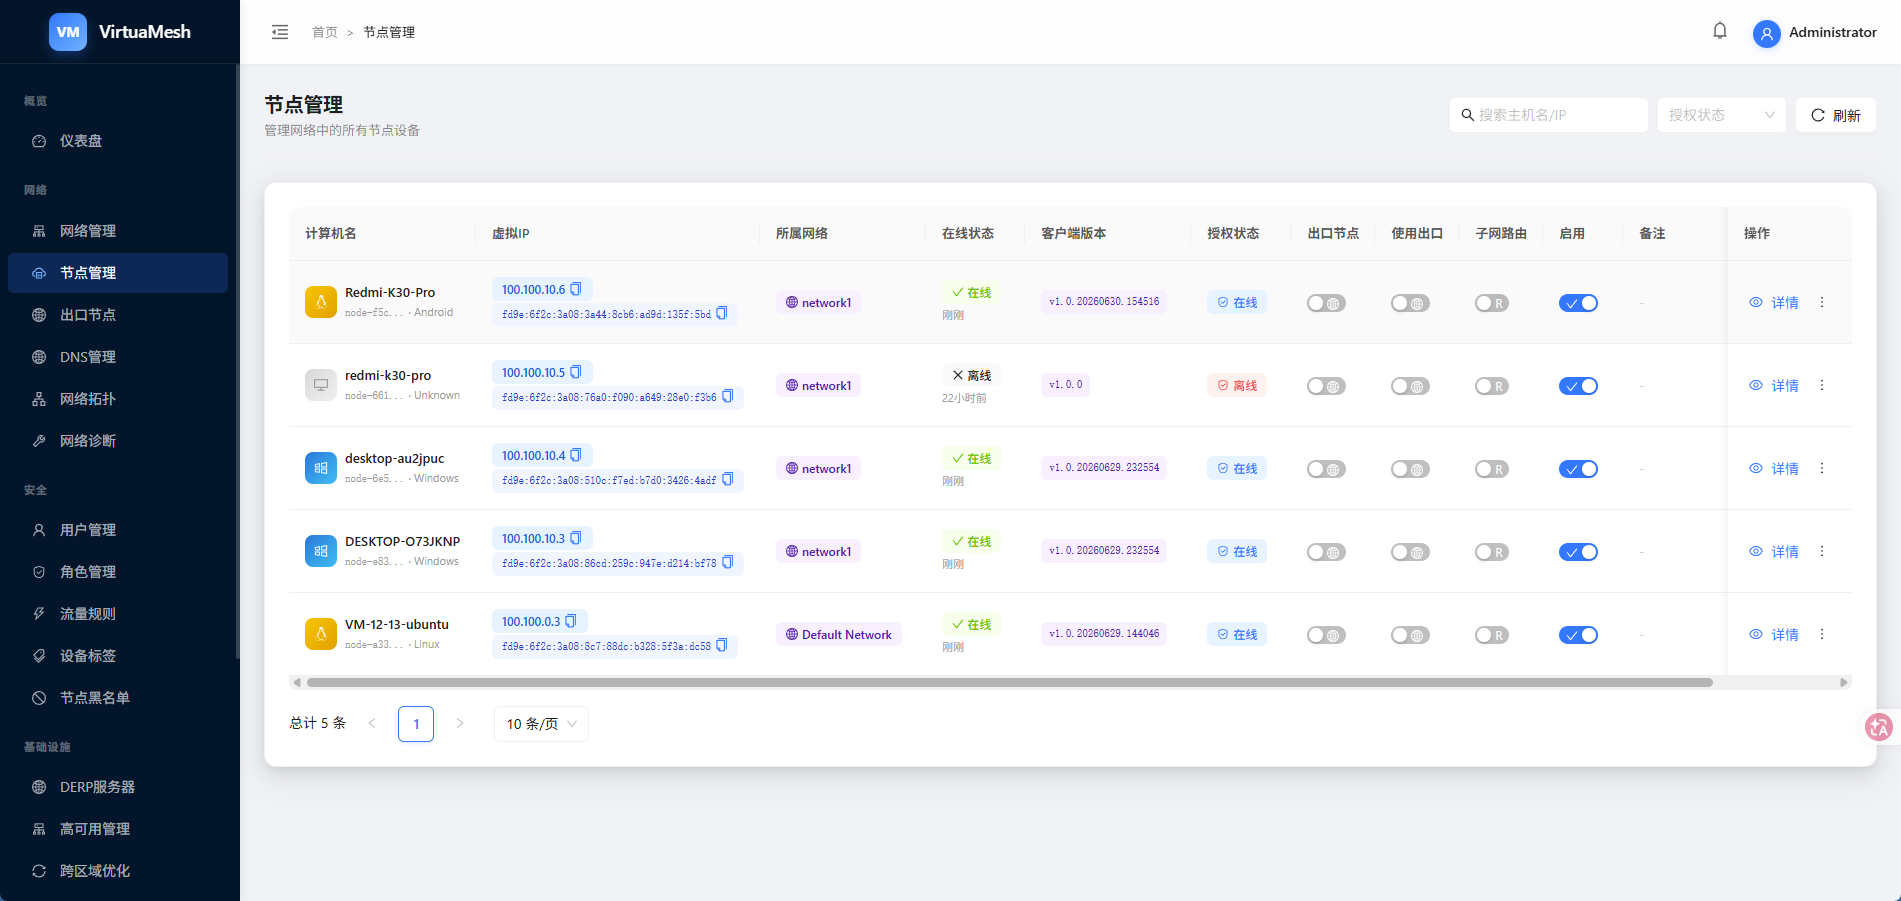Open 用户管理 sidebar item

click(x=118, y=530)
